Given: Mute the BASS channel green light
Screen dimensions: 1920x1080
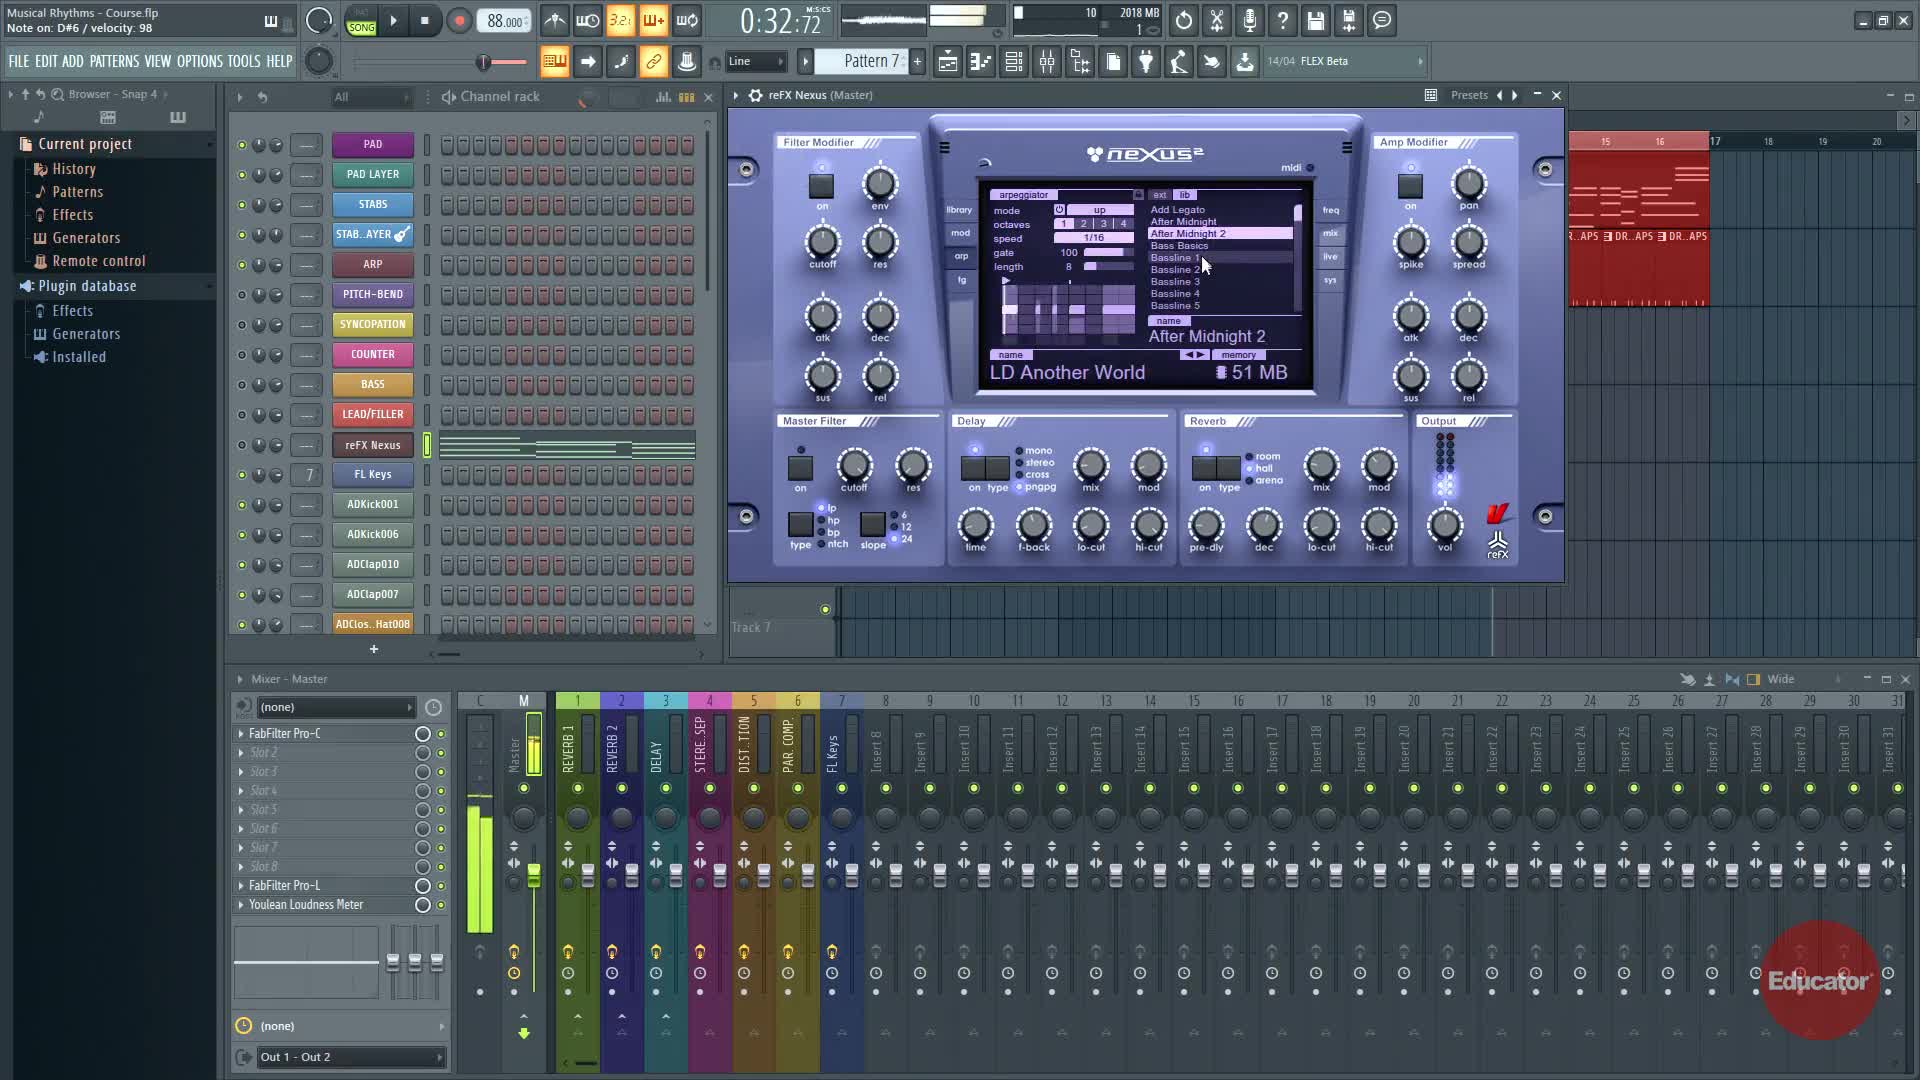Looking at the screenshot, I should point(241,385).
